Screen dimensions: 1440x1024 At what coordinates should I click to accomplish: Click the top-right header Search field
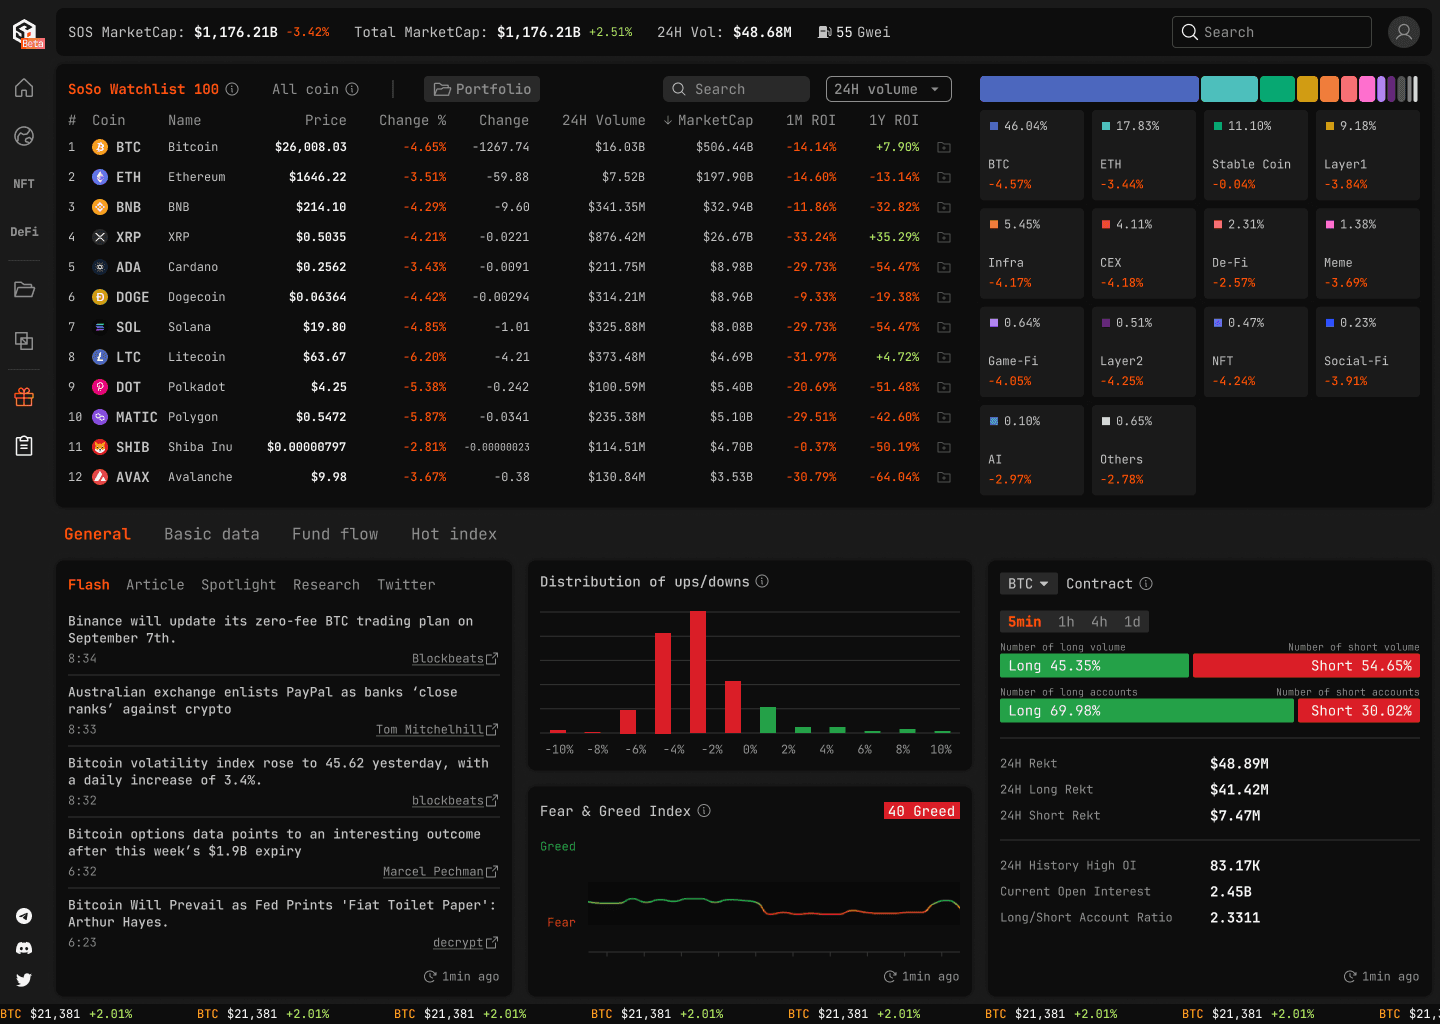coord(1272,32)
